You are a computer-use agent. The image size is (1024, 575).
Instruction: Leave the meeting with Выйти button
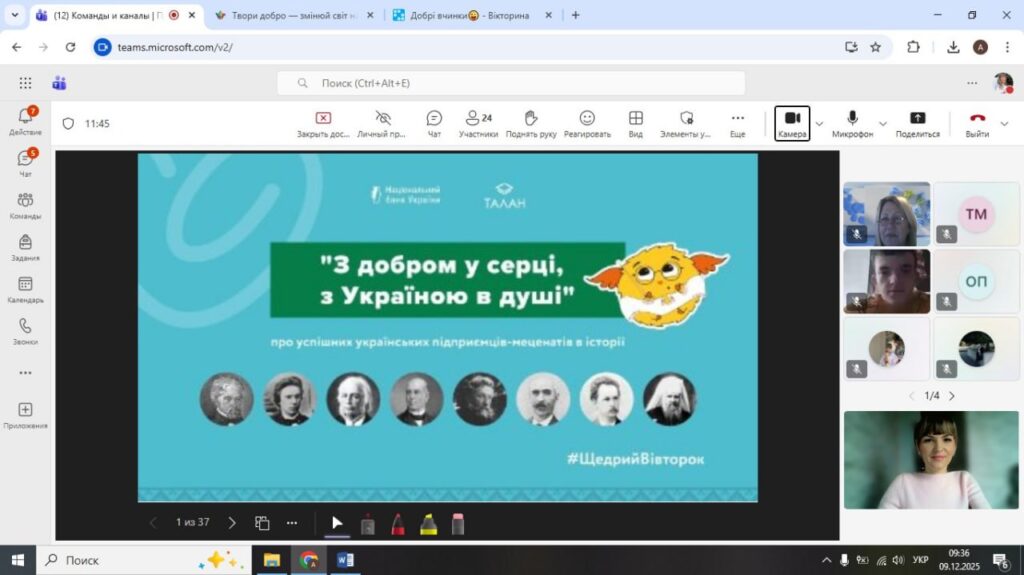click(x=976, y=123)
